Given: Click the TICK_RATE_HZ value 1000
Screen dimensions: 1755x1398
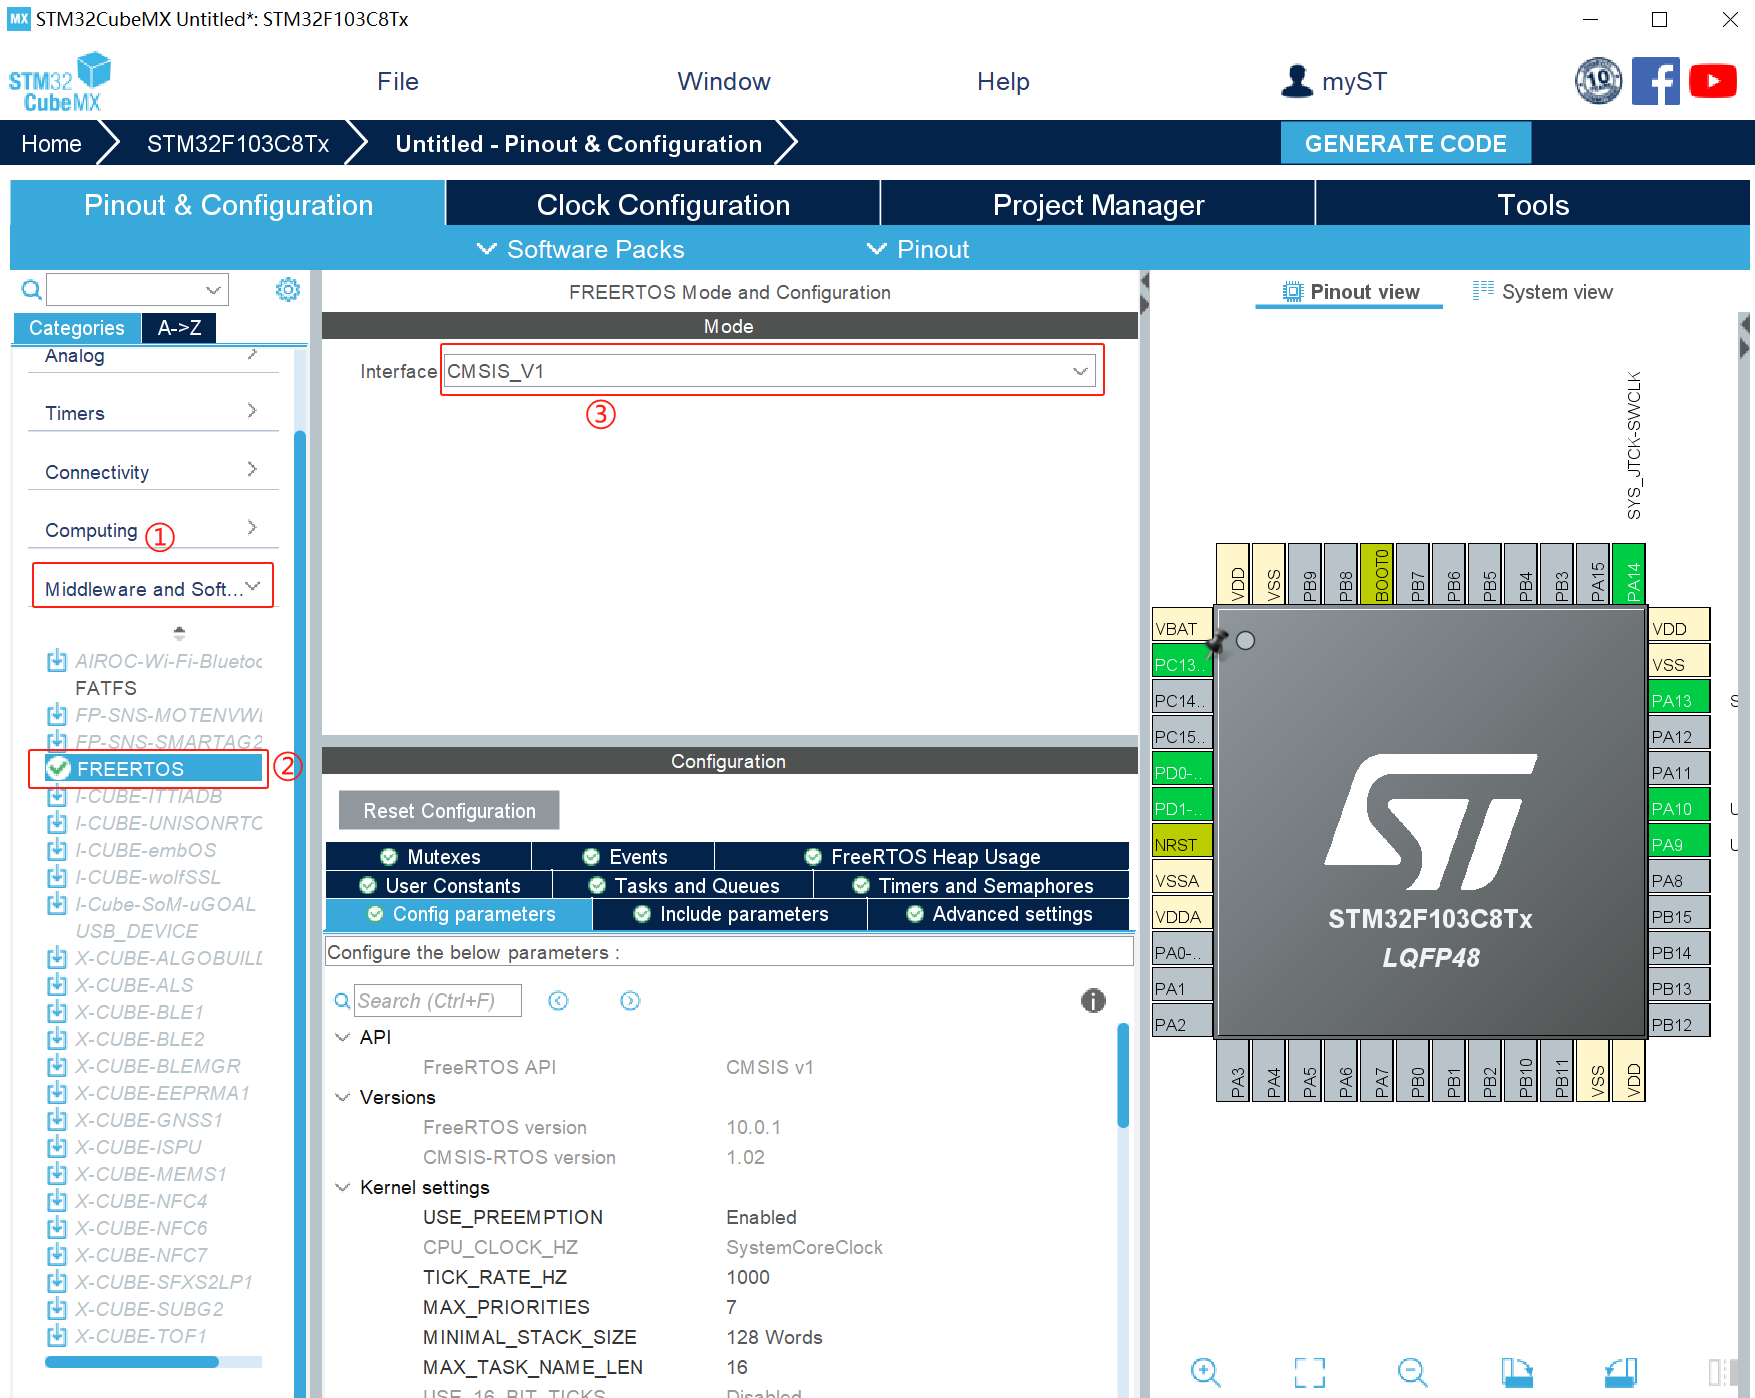Looking at the screenshot, I should click(x=748, y=1277).
